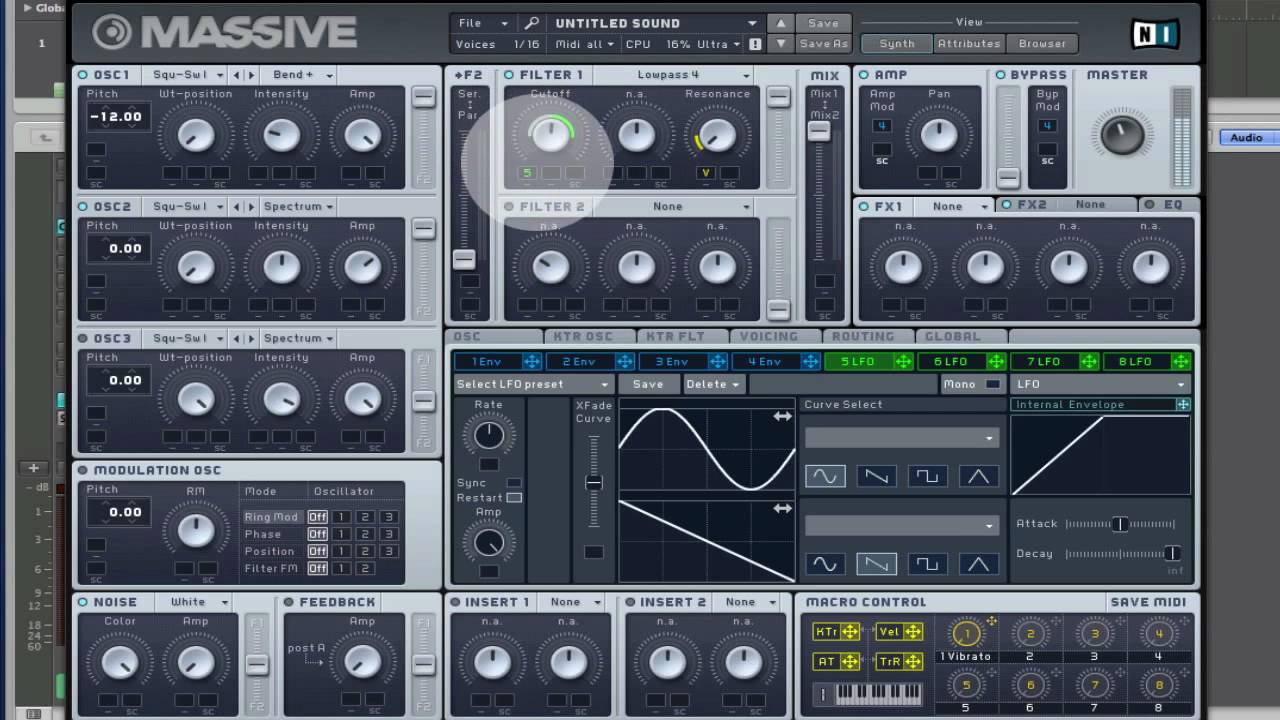Screen dimensions: 1280x720
Task: Click the Internal Envelope Attack slider
Action: click(x=1121, y=524)
